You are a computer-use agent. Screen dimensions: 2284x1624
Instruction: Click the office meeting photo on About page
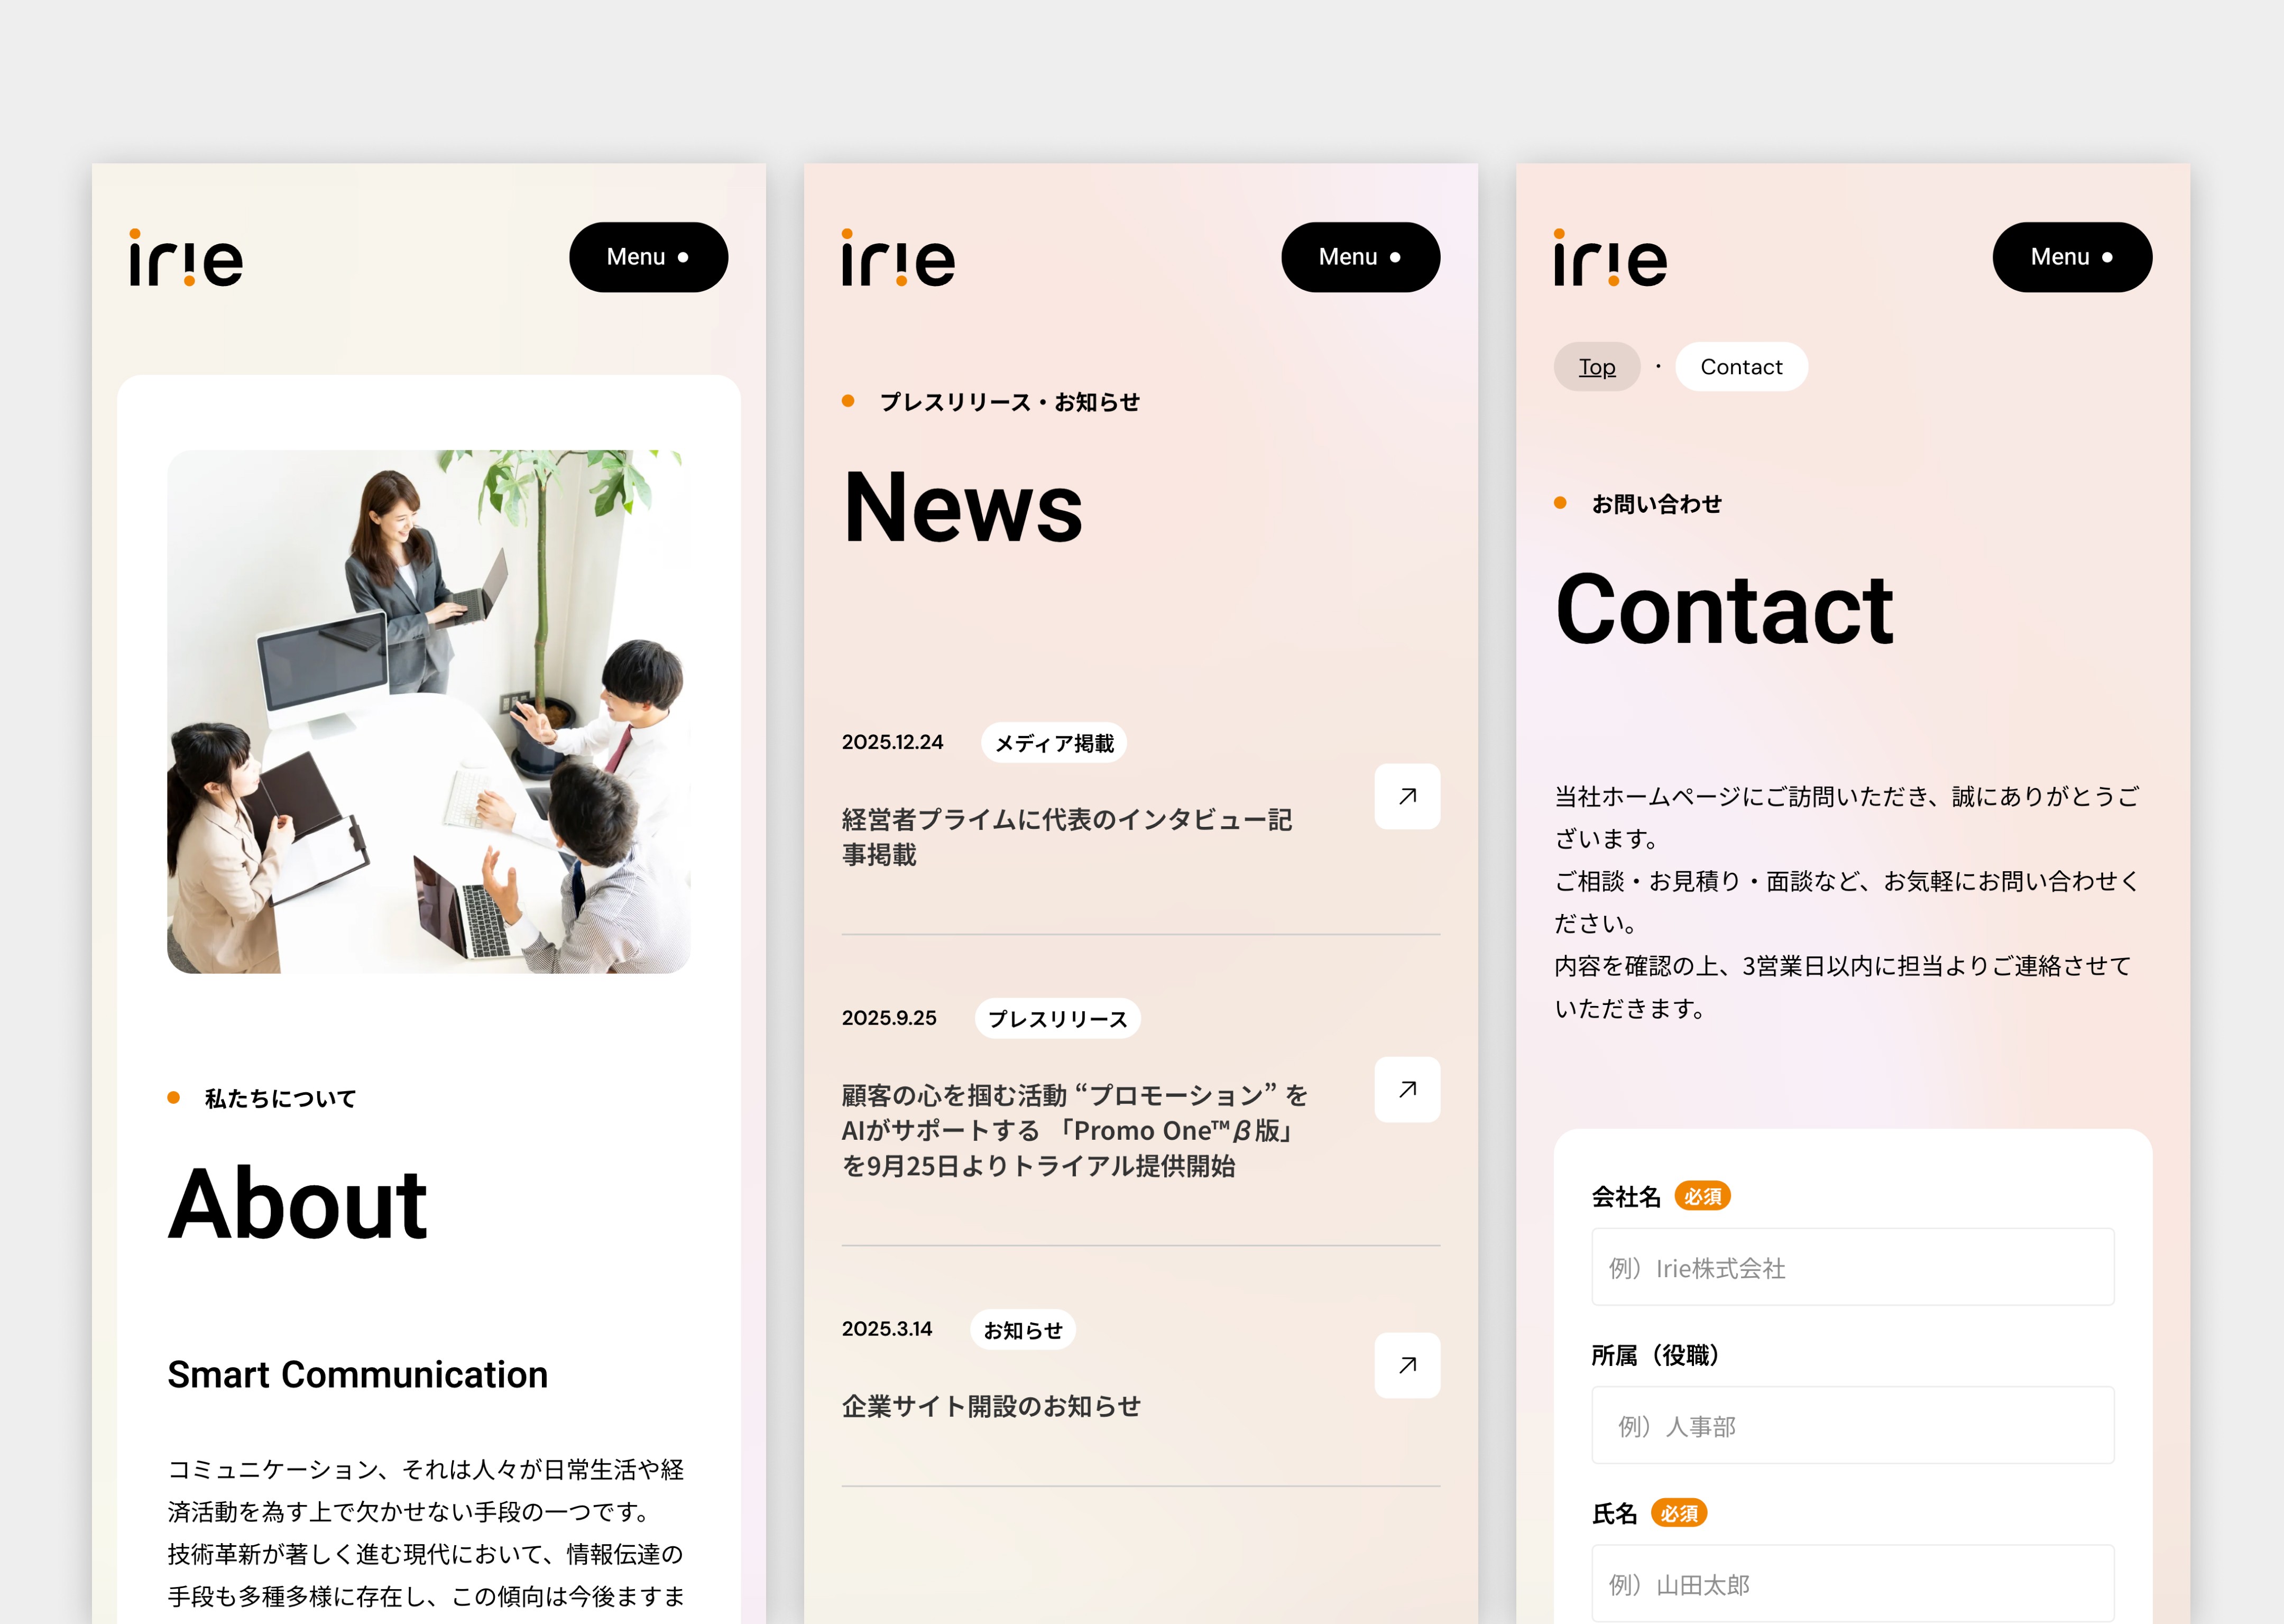coord(428,711)
